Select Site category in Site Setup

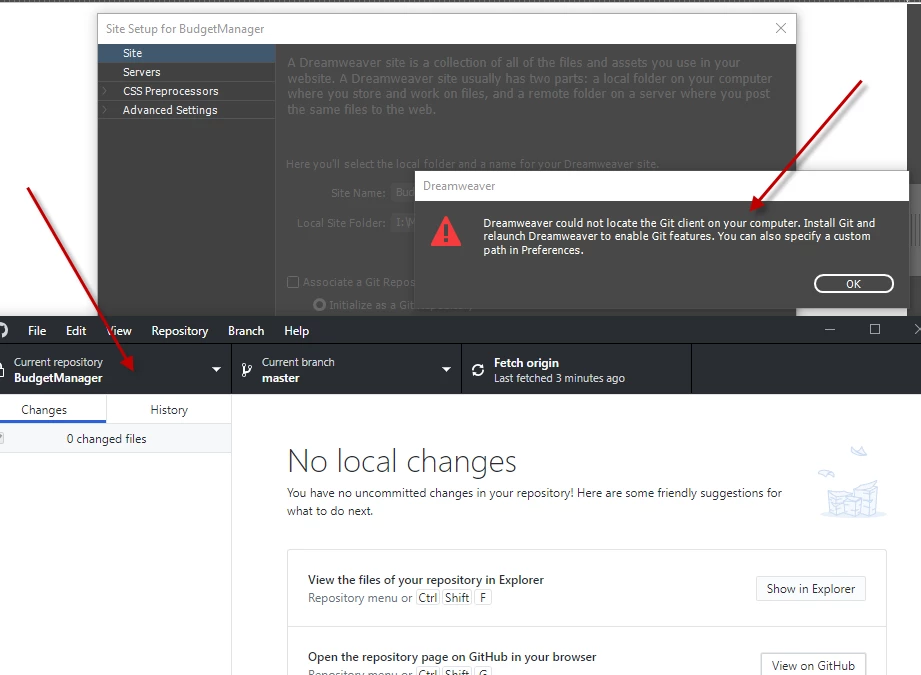click(x=187, y=53)
